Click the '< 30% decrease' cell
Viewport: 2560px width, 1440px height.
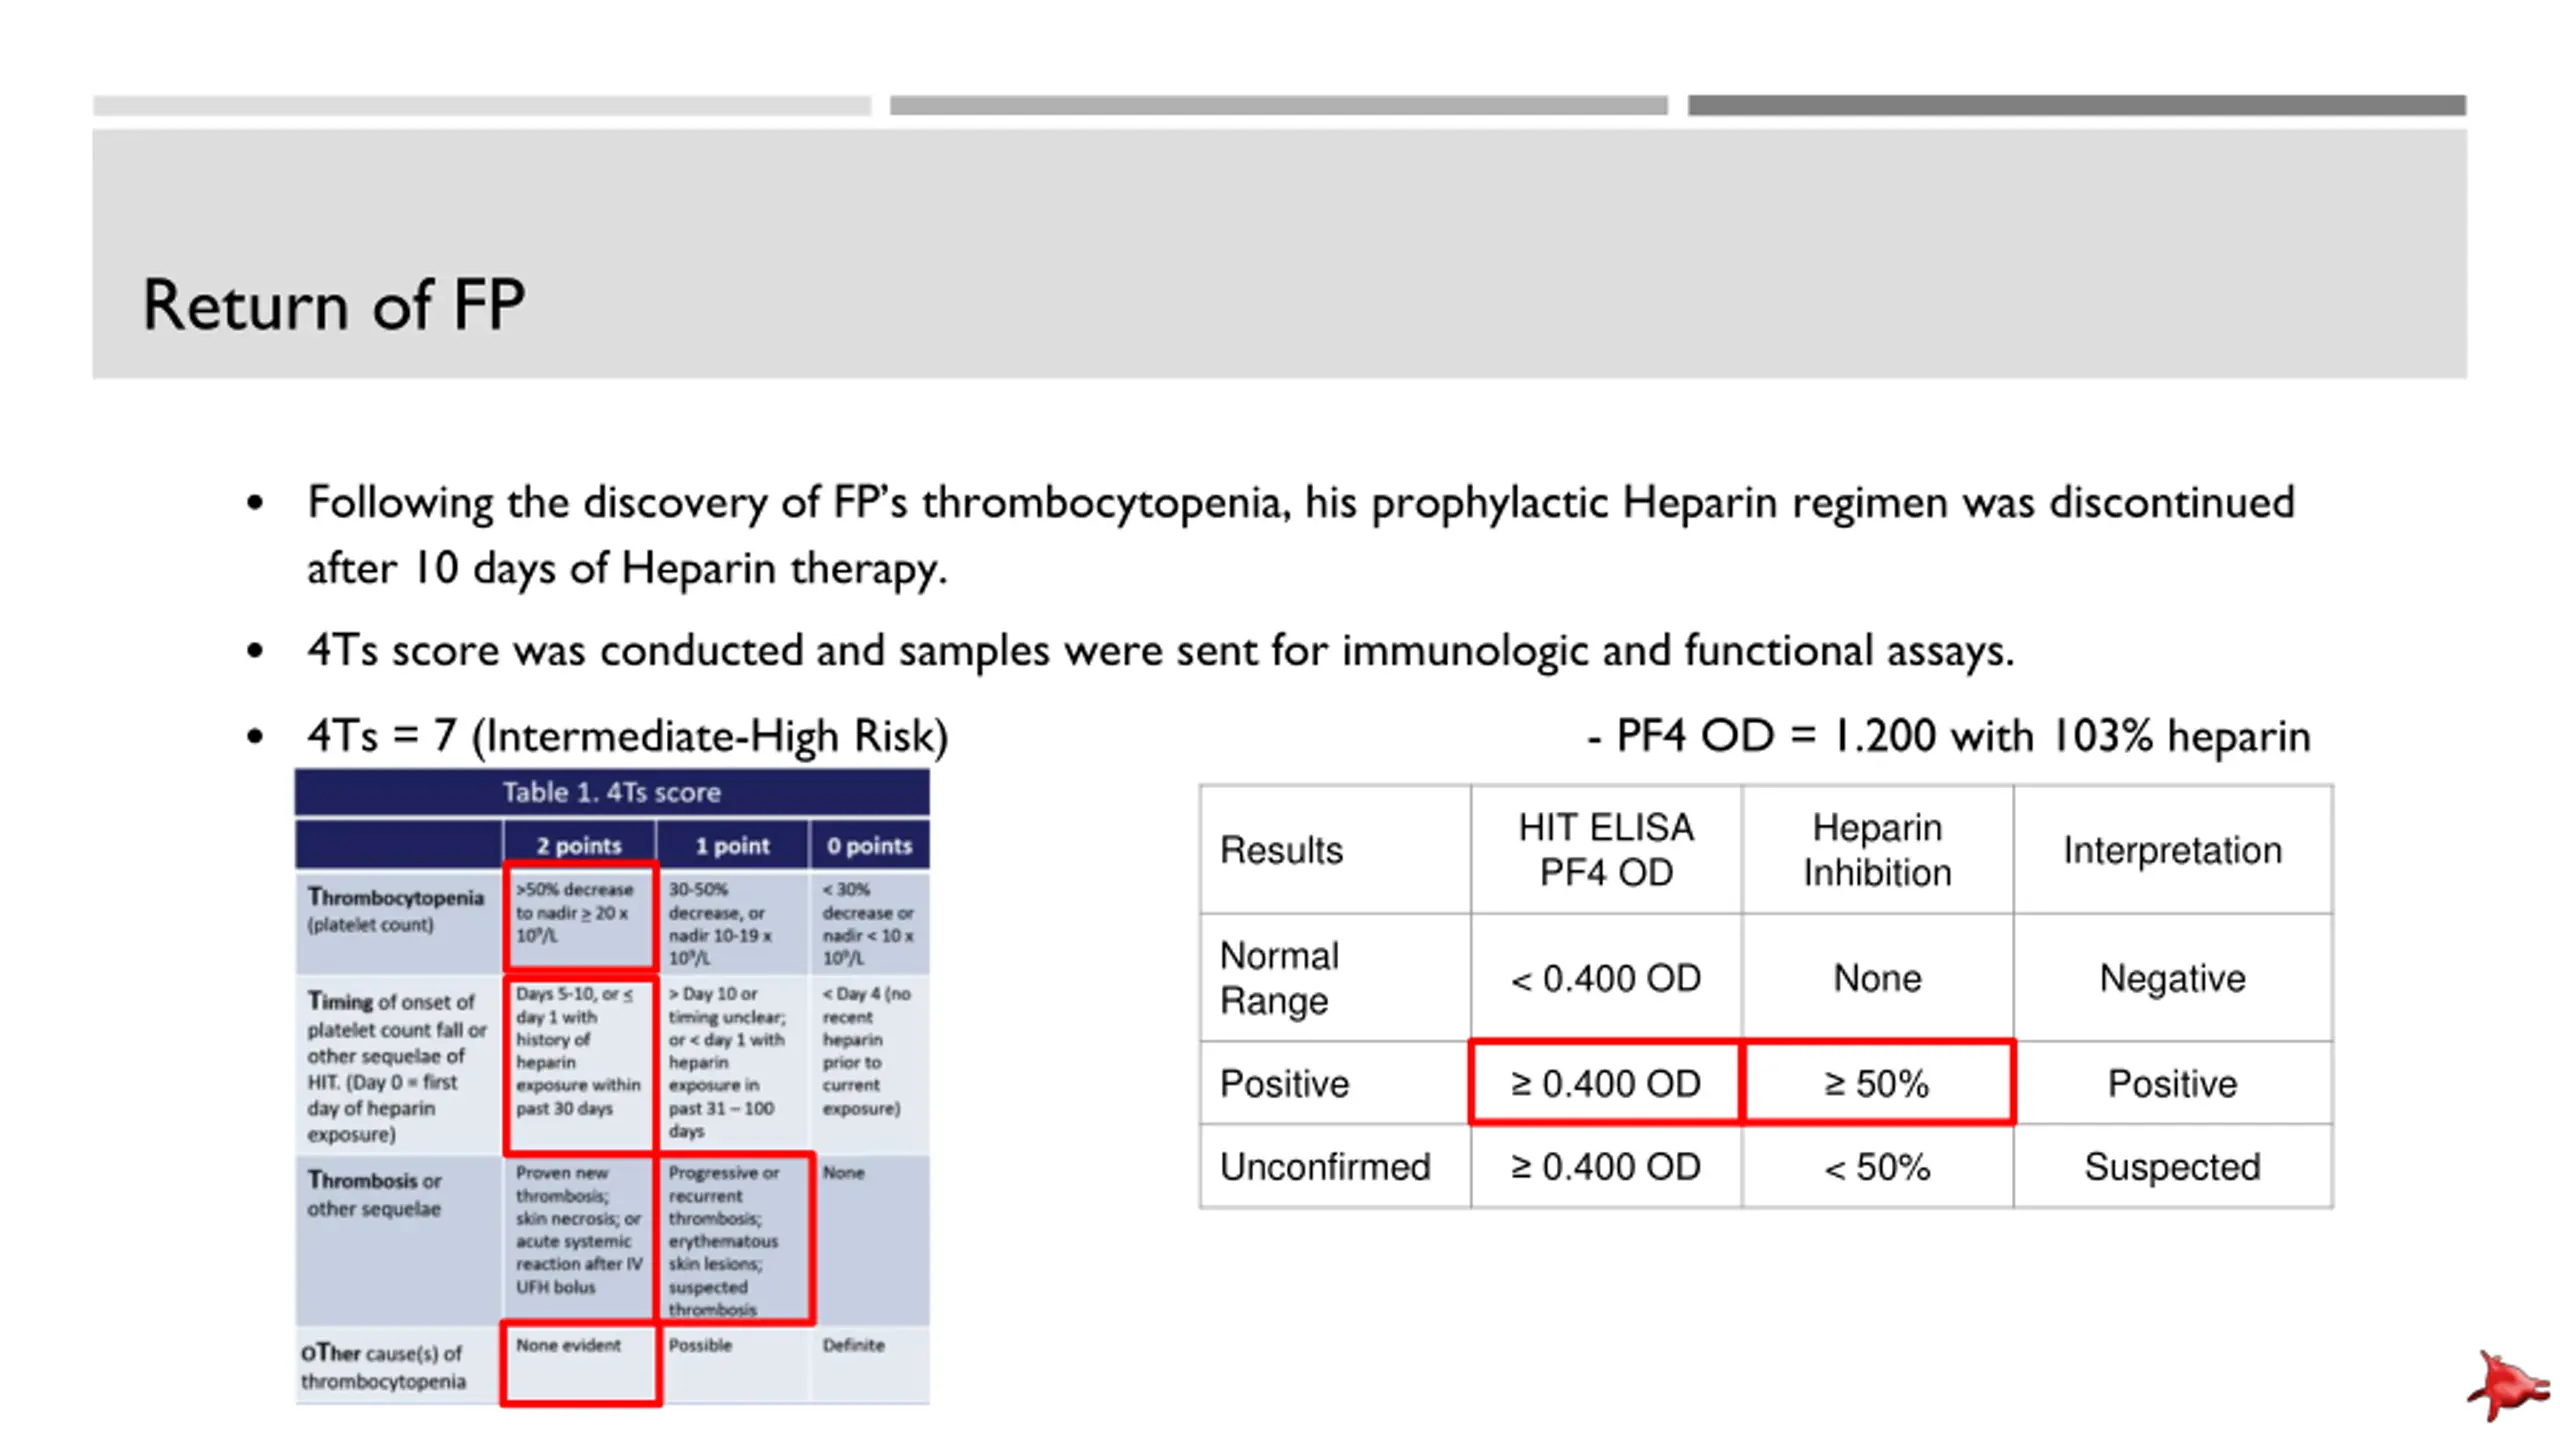868,923
